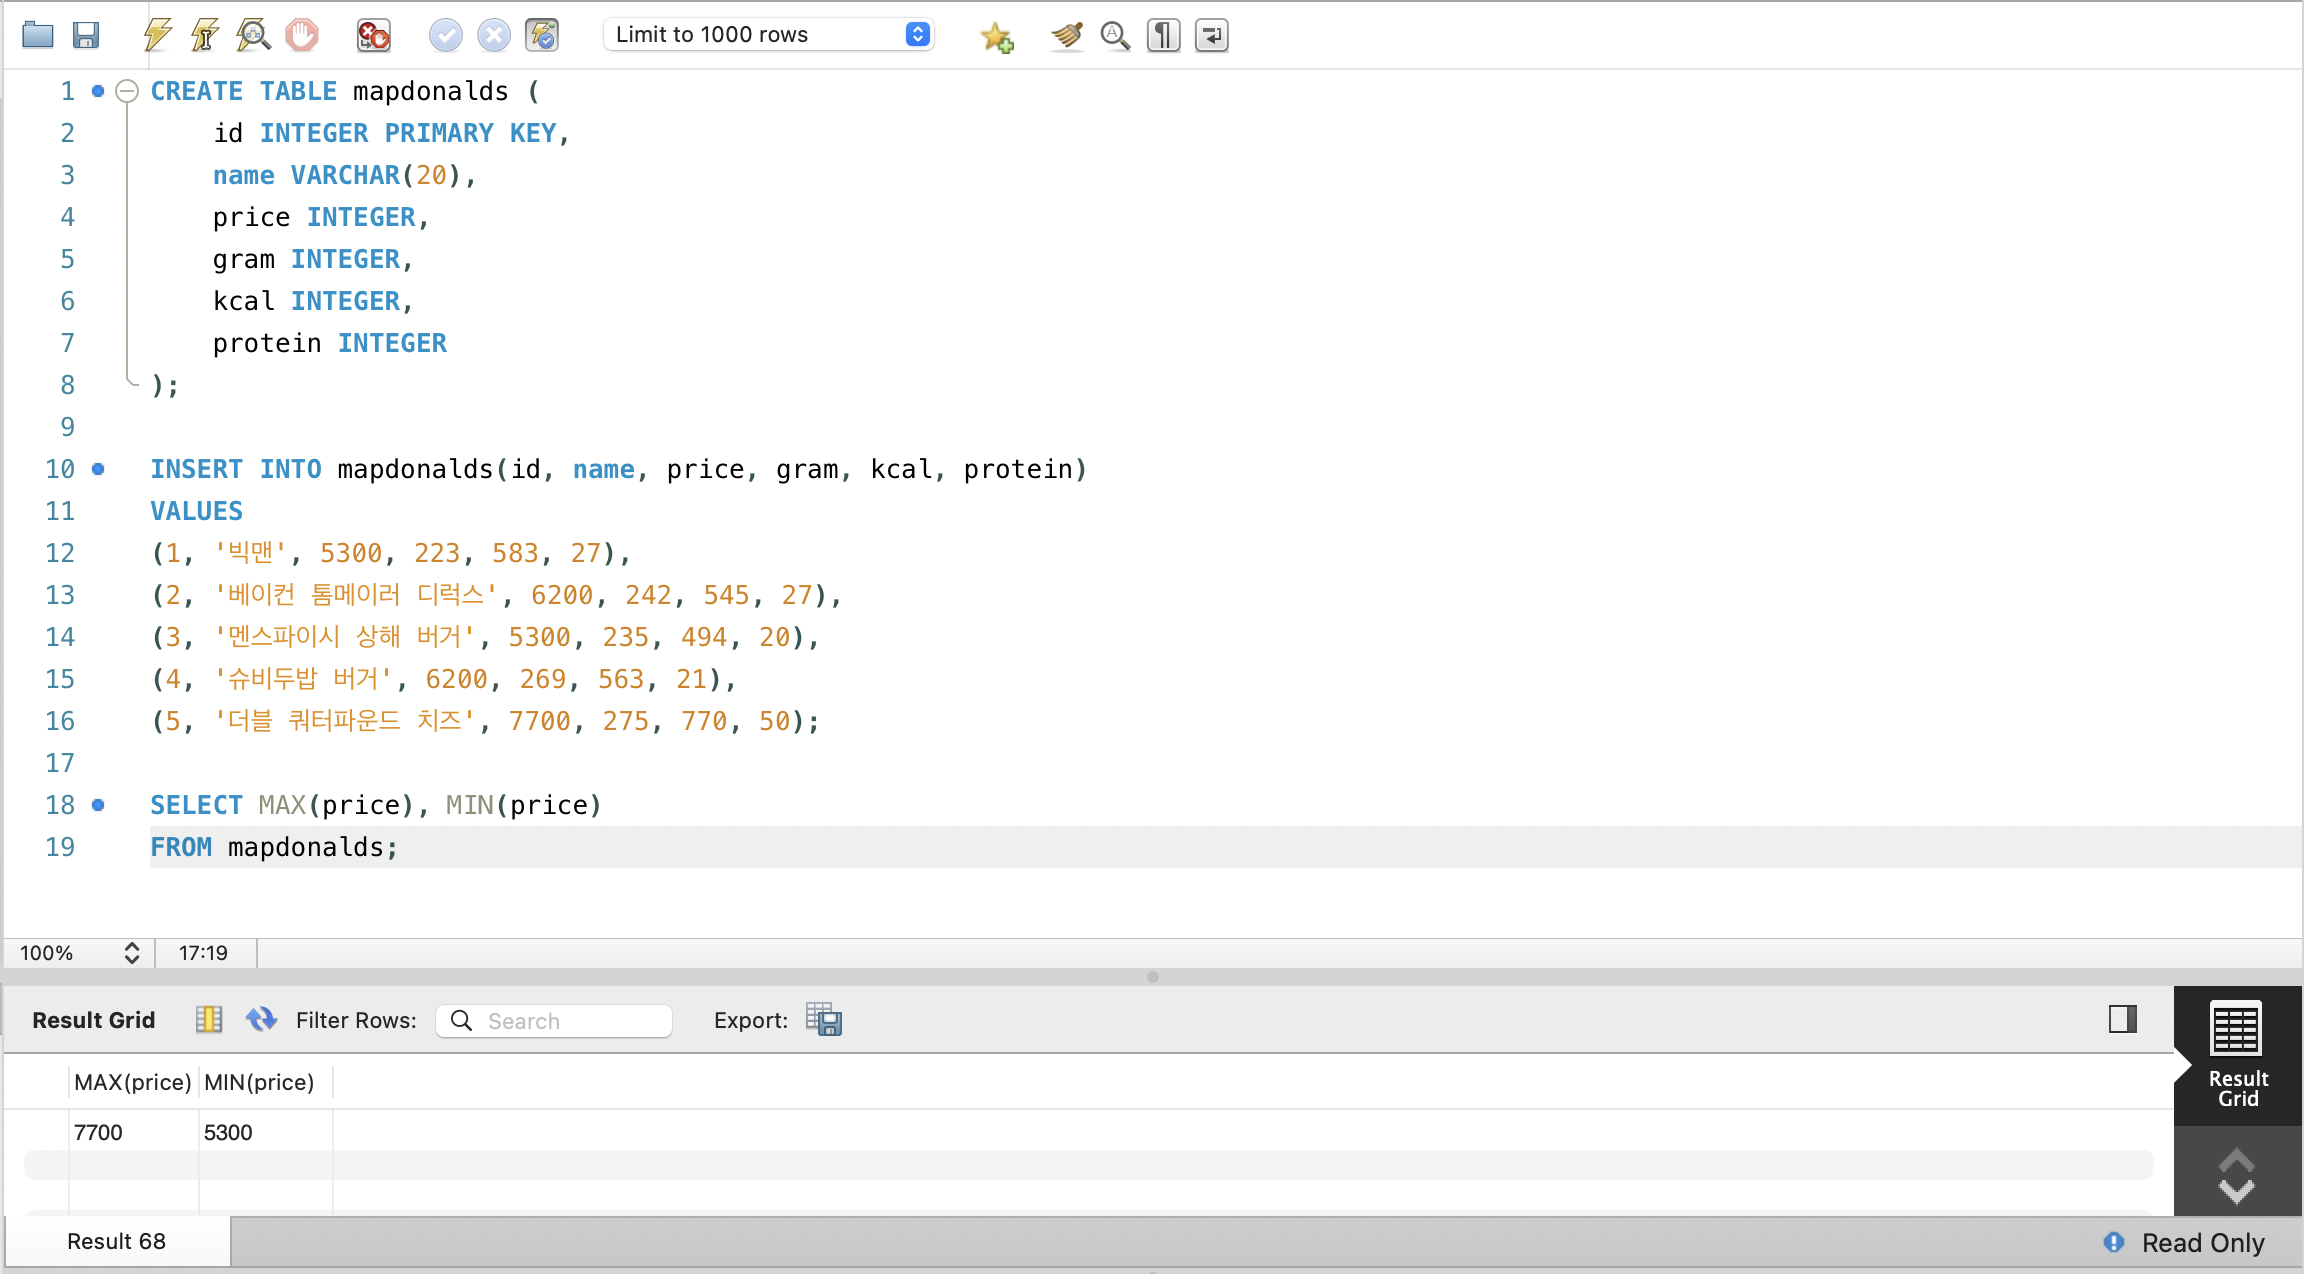Click the SELECT keyword on line 18
Image resolution: width=2304 pixels, height=1274 pixels.
click(x=197, y=805)
